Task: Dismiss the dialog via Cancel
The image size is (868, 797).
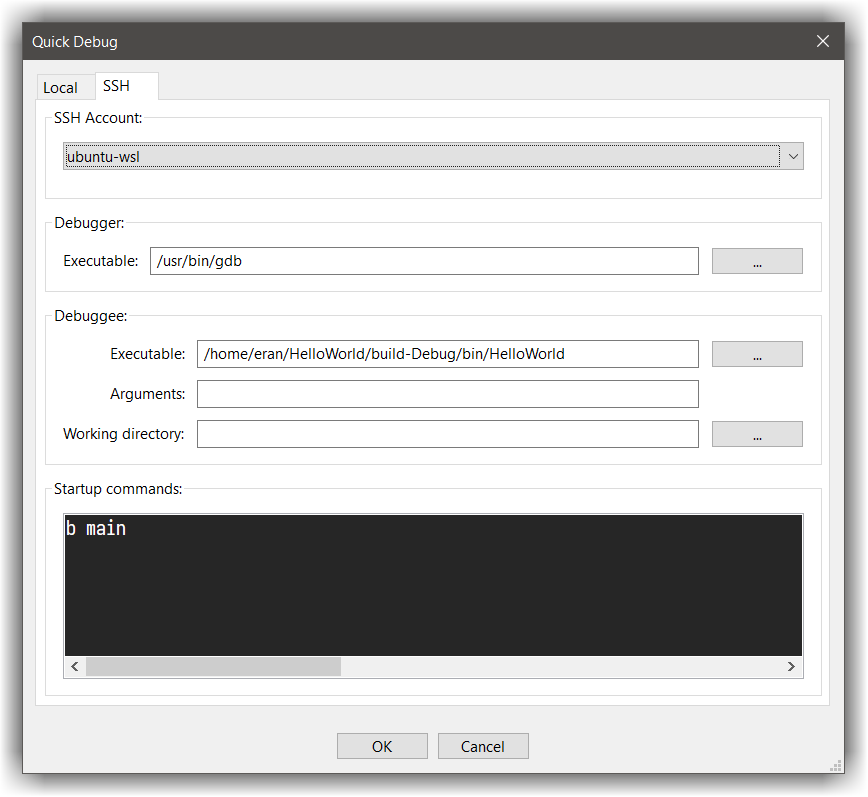Action: 483,746
